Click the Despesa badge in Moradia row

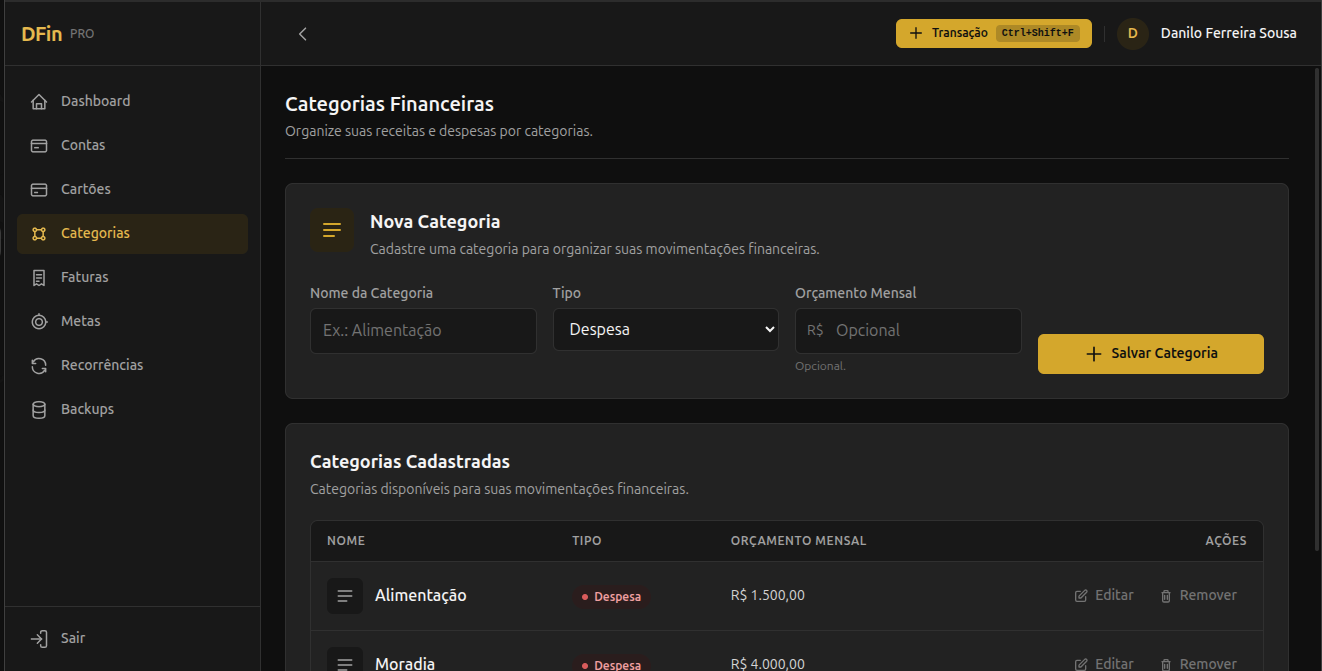[611, 664]
